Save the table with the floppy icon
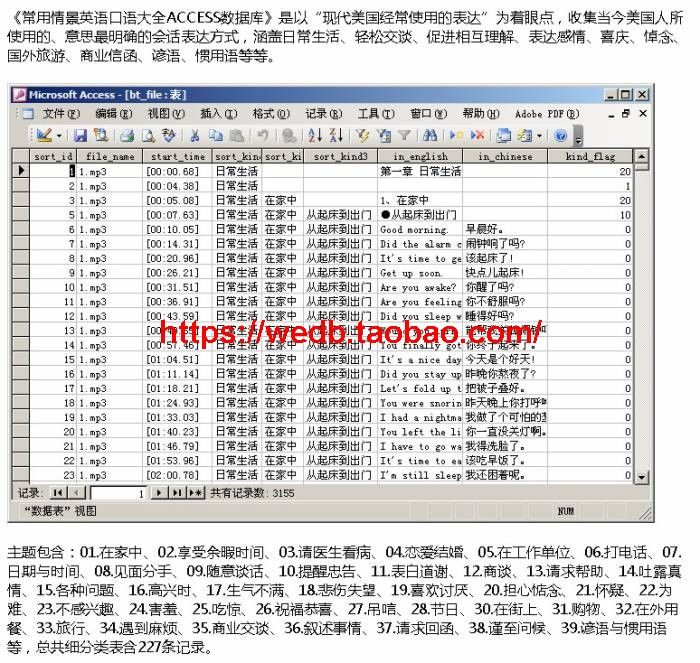700x663 pixels. [80, 135]
